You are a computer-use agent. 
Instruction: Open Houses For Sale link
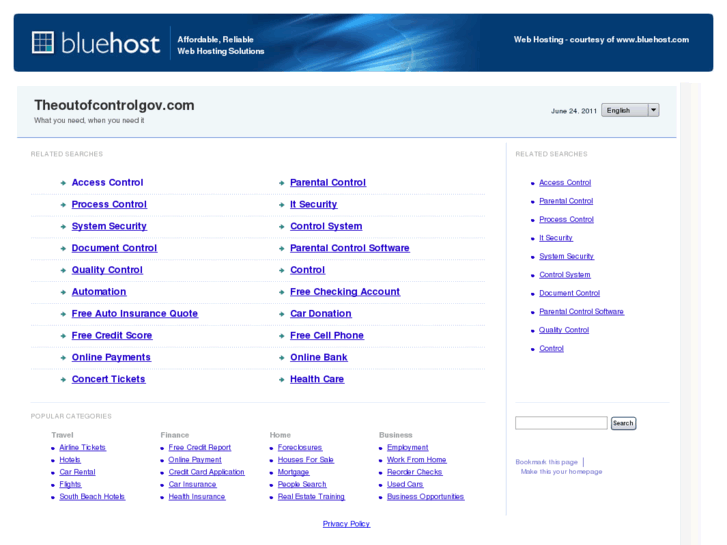coord(306,460)
